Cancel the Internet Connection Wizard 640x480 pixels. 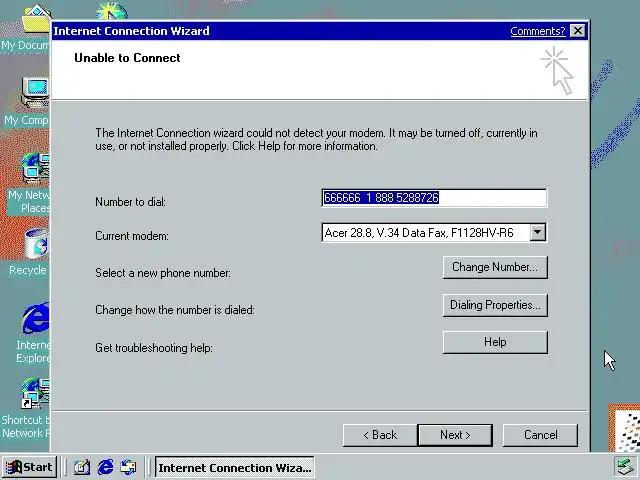tap(540, 435)
